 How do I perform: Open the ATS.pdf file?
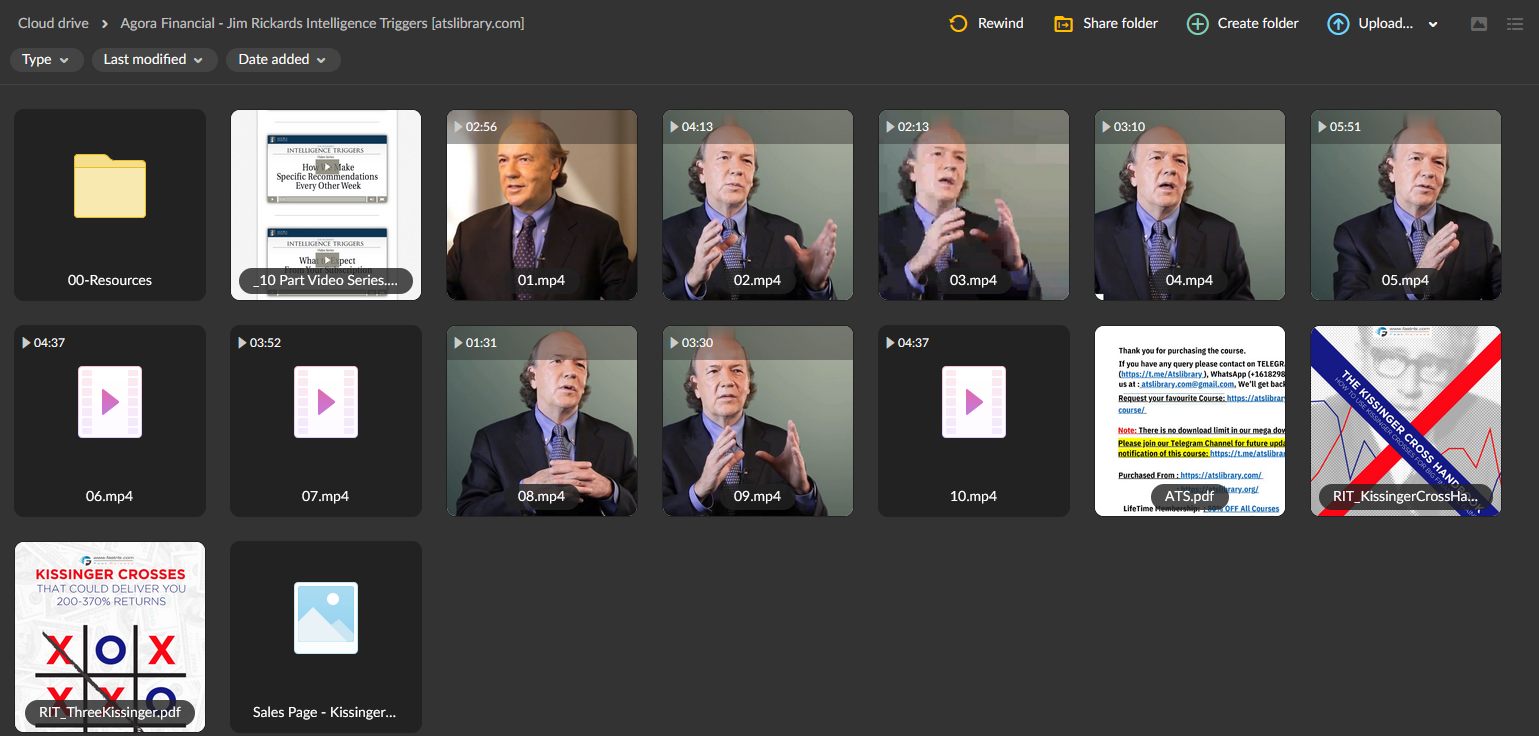click(1189, 420)
